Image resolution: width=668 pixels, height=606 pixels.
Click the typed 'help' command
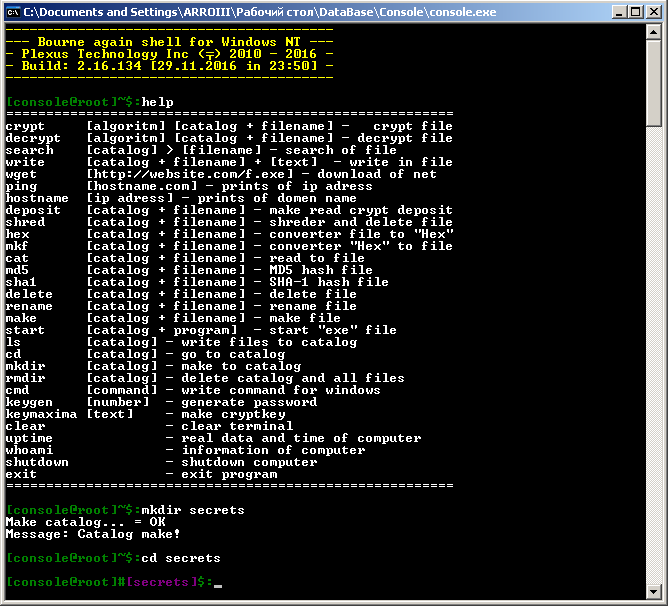point(157,102)
